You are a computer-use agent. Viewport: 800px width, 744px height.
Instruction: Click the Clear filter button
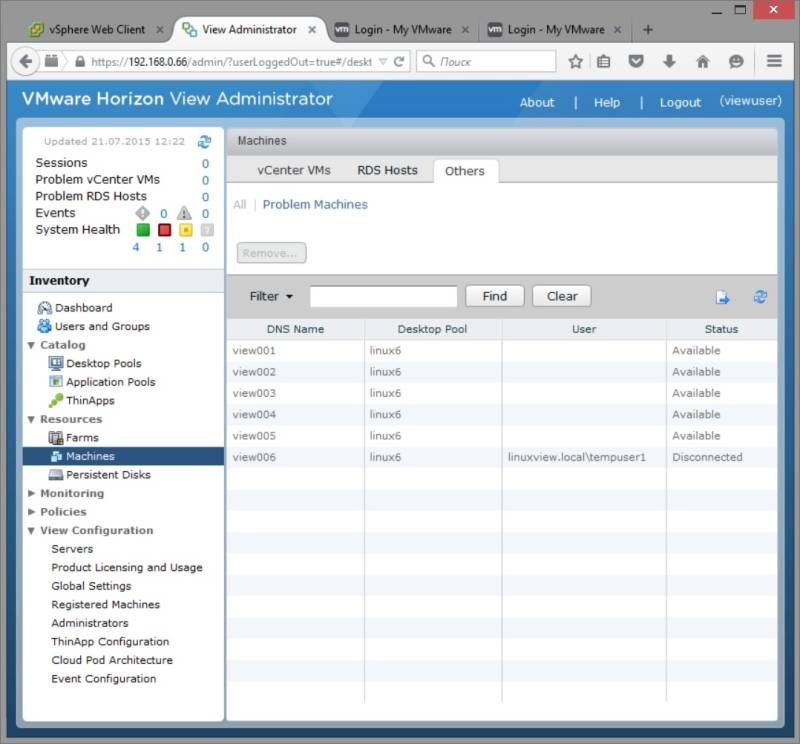(x=562, y=296)
